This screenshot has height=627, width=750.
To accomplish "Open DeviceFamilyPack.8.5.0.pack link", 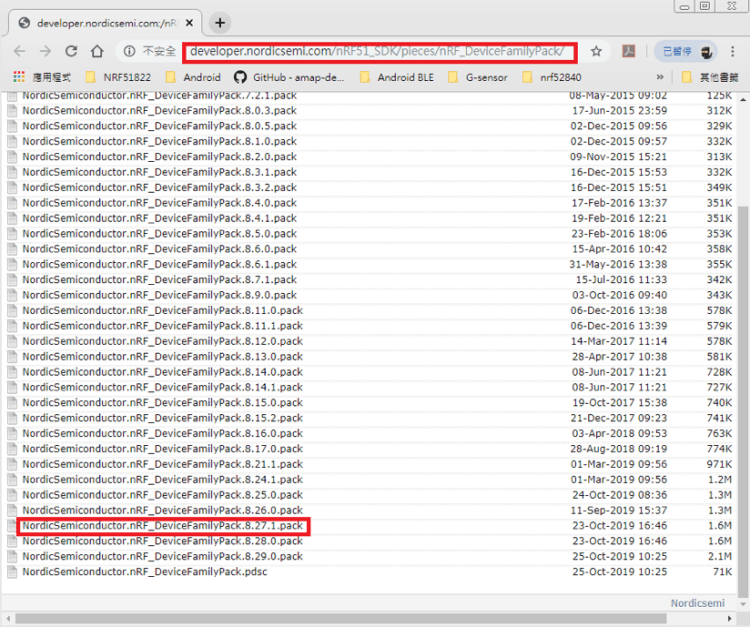I will (159, 233).
